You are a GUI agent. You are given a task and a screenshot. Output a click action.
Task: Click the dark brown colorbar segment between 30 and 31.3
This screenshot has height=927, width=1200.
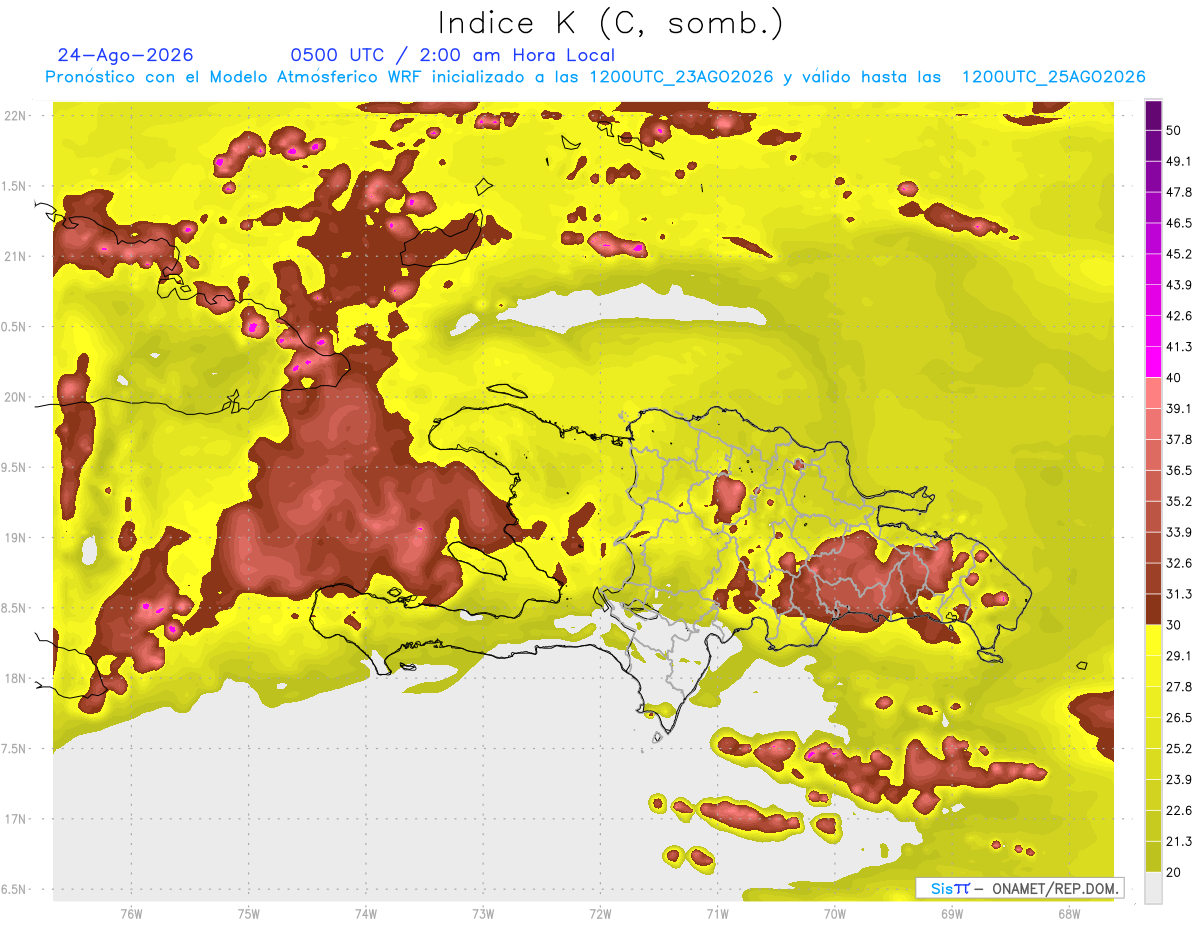pos(1153,609)
